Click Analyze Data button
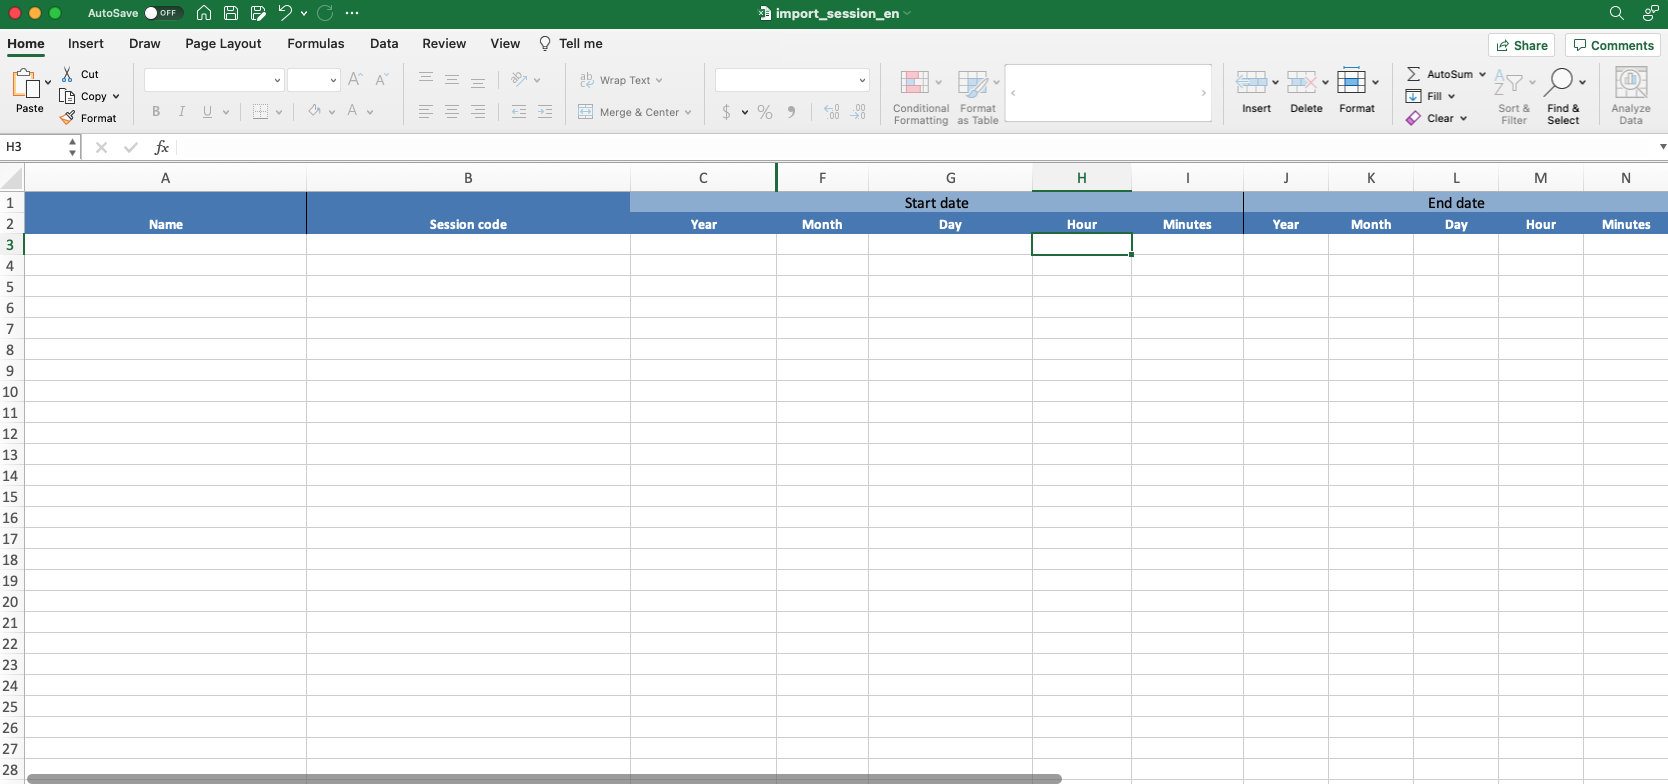 pyautogui.click(x=1631, y=96)
